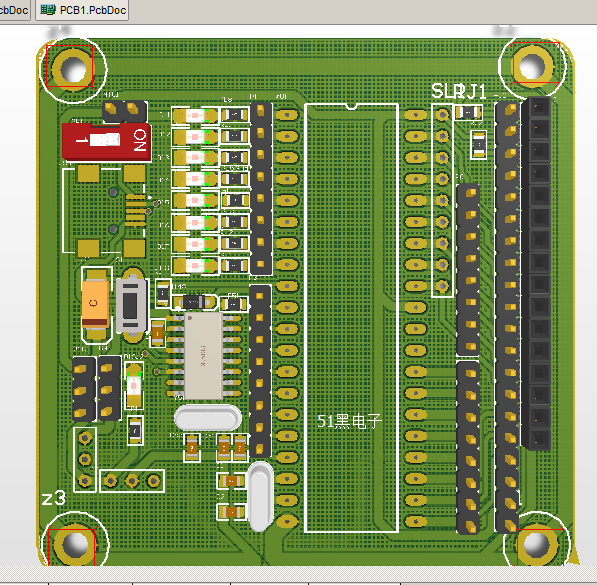Screen dimensions: 597x585
Task: Select the horizontal silver crystal below the chip
Action: pyautogui.click(x=208, y=418)
